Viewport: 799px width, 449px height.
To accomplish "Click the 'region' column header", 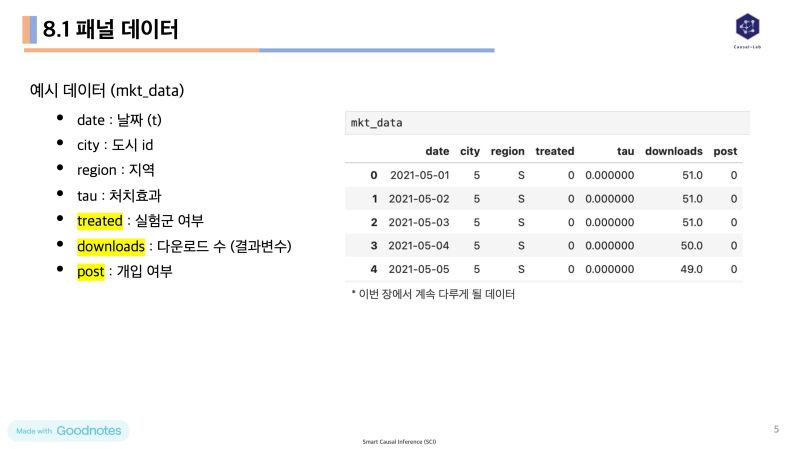I will point(508,151).
